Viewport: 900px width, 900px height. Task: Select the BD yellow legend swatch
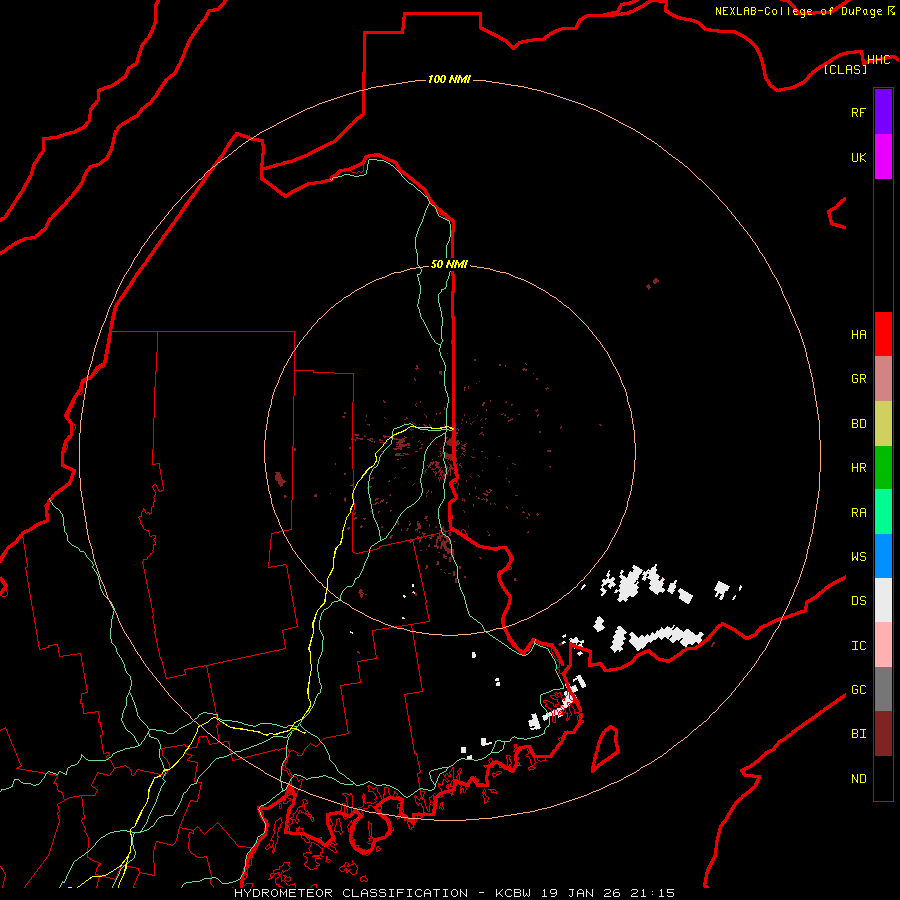pyautogui.click(x=883, y=424)
